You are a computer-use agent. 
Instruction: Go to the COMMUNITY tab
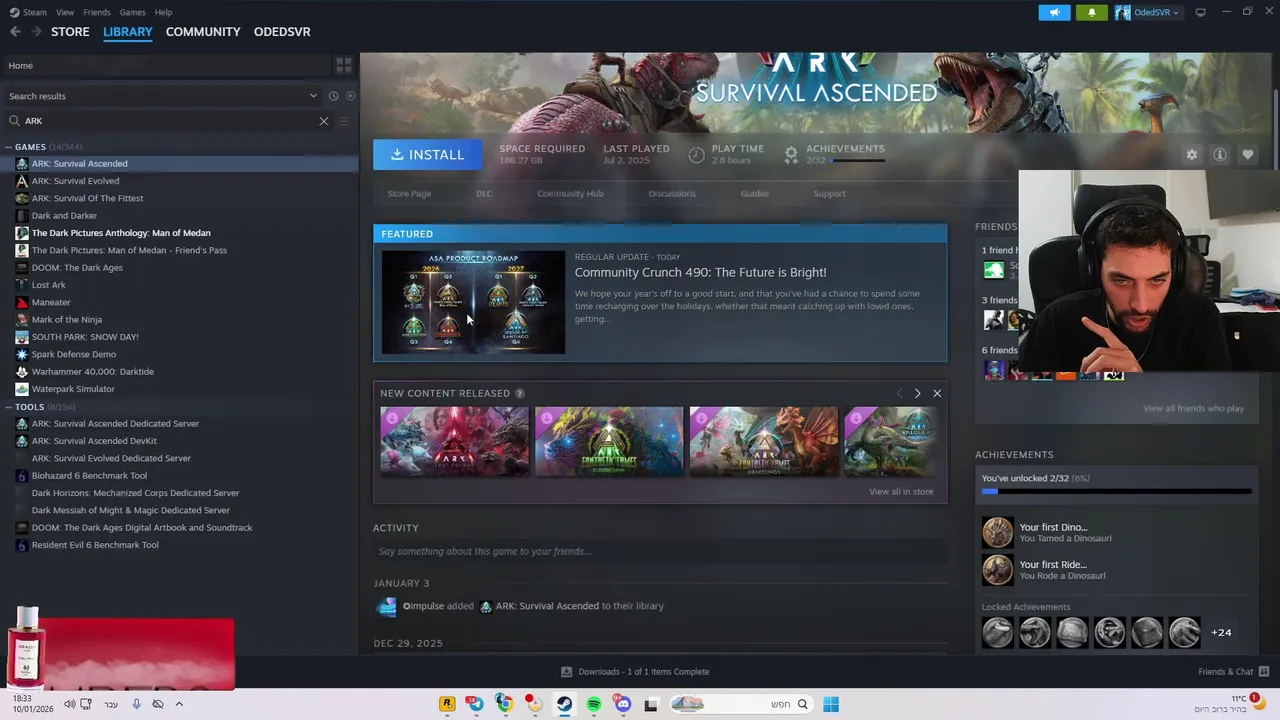click(x=203, y=32)
